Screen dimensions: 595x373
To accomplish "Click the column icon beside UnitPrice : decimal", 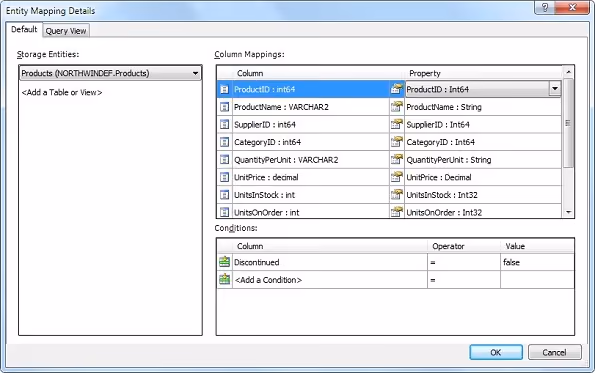I will click(x=224, y=177).
